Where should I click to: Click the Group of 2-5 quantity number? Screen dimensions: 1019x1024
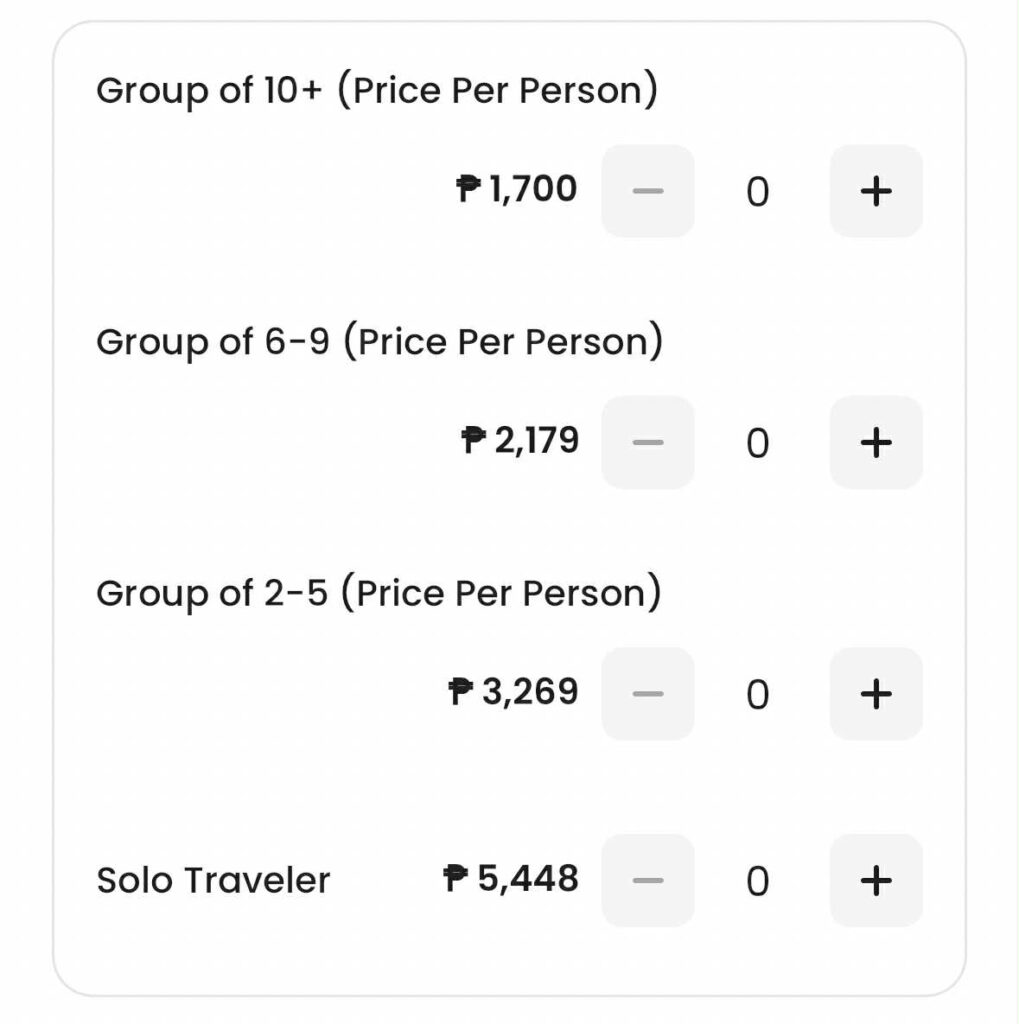point(758,693)
